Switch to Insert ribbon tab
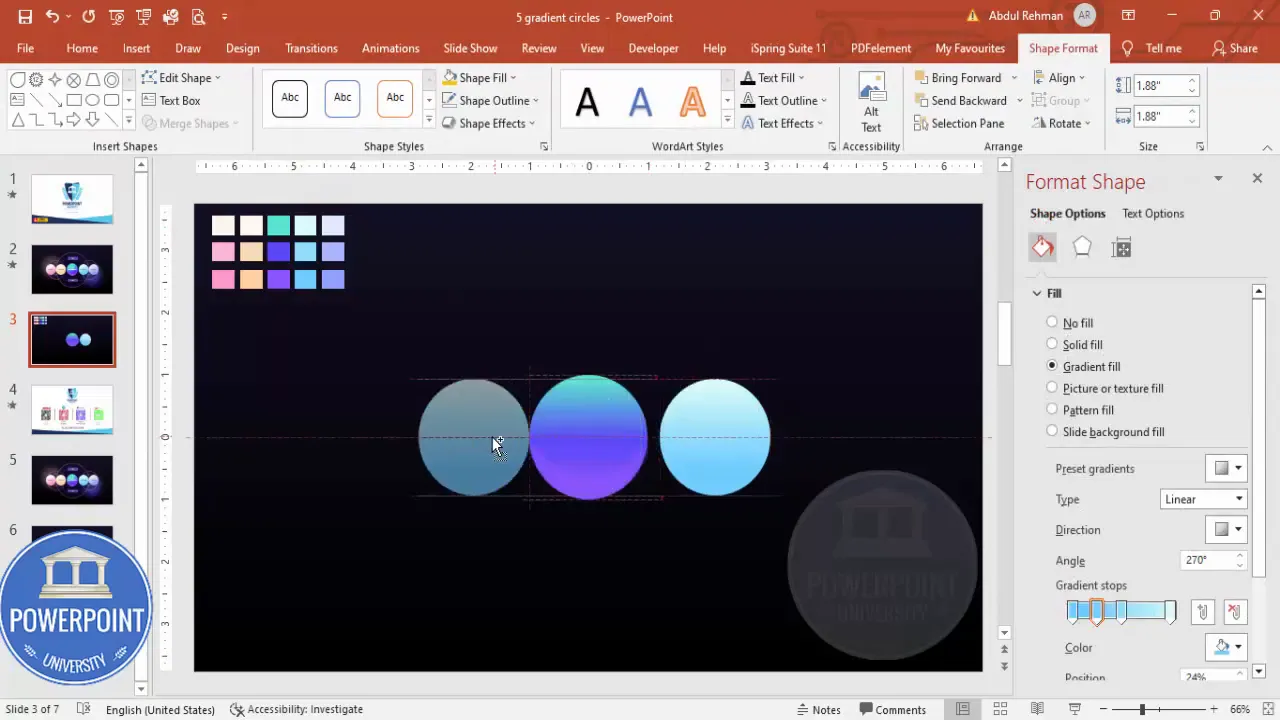The width and height of the screenshot is (1280, 720). (x=137, y=48)
